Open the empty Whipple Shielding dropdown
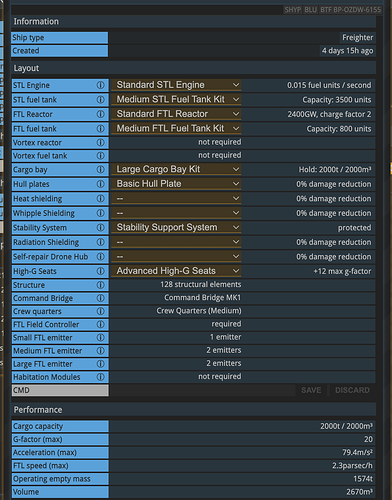 [x=176, y=213]
